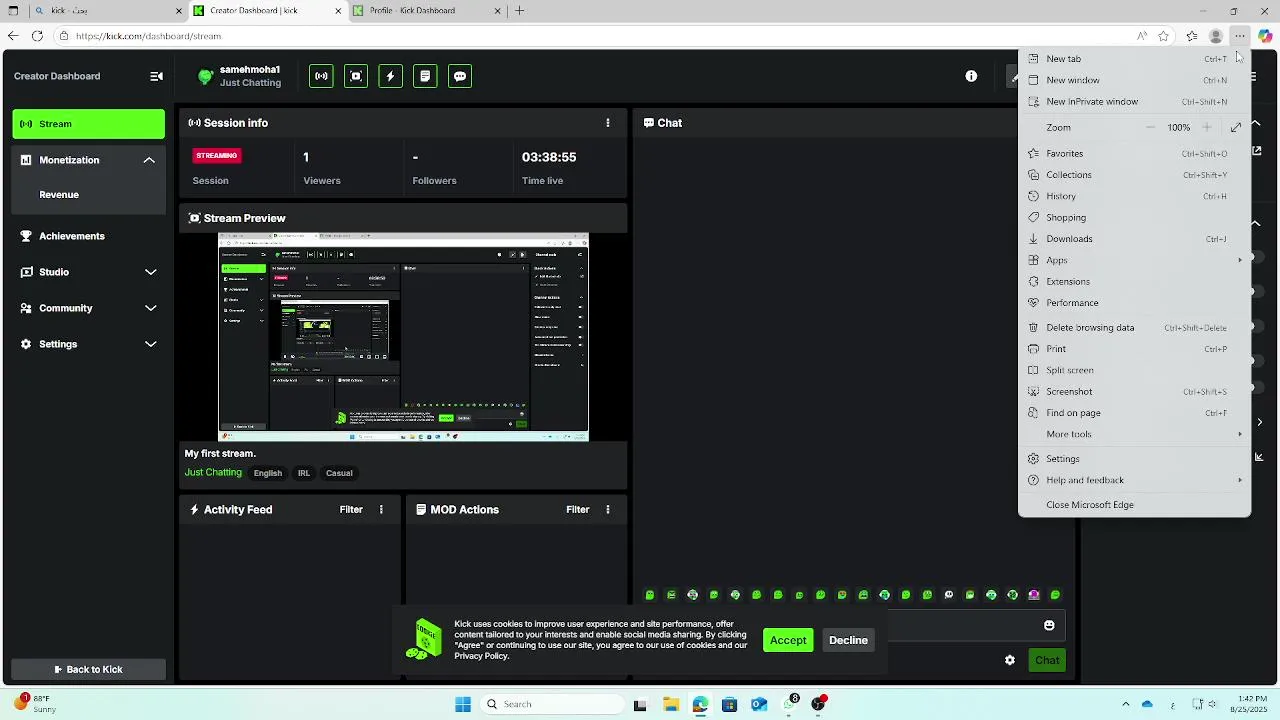Open File Explorer from taskbar
1280x720 pixels.
pyautogui.click(x=670, y=704)
